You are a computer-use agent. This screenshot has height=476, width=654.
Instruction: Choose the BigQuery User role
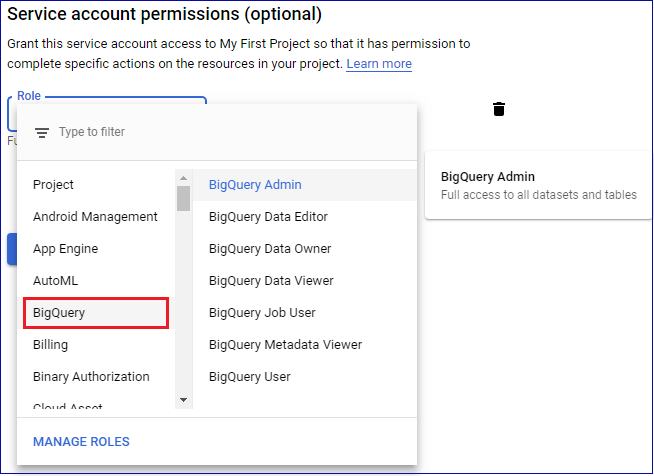[250, 377]
